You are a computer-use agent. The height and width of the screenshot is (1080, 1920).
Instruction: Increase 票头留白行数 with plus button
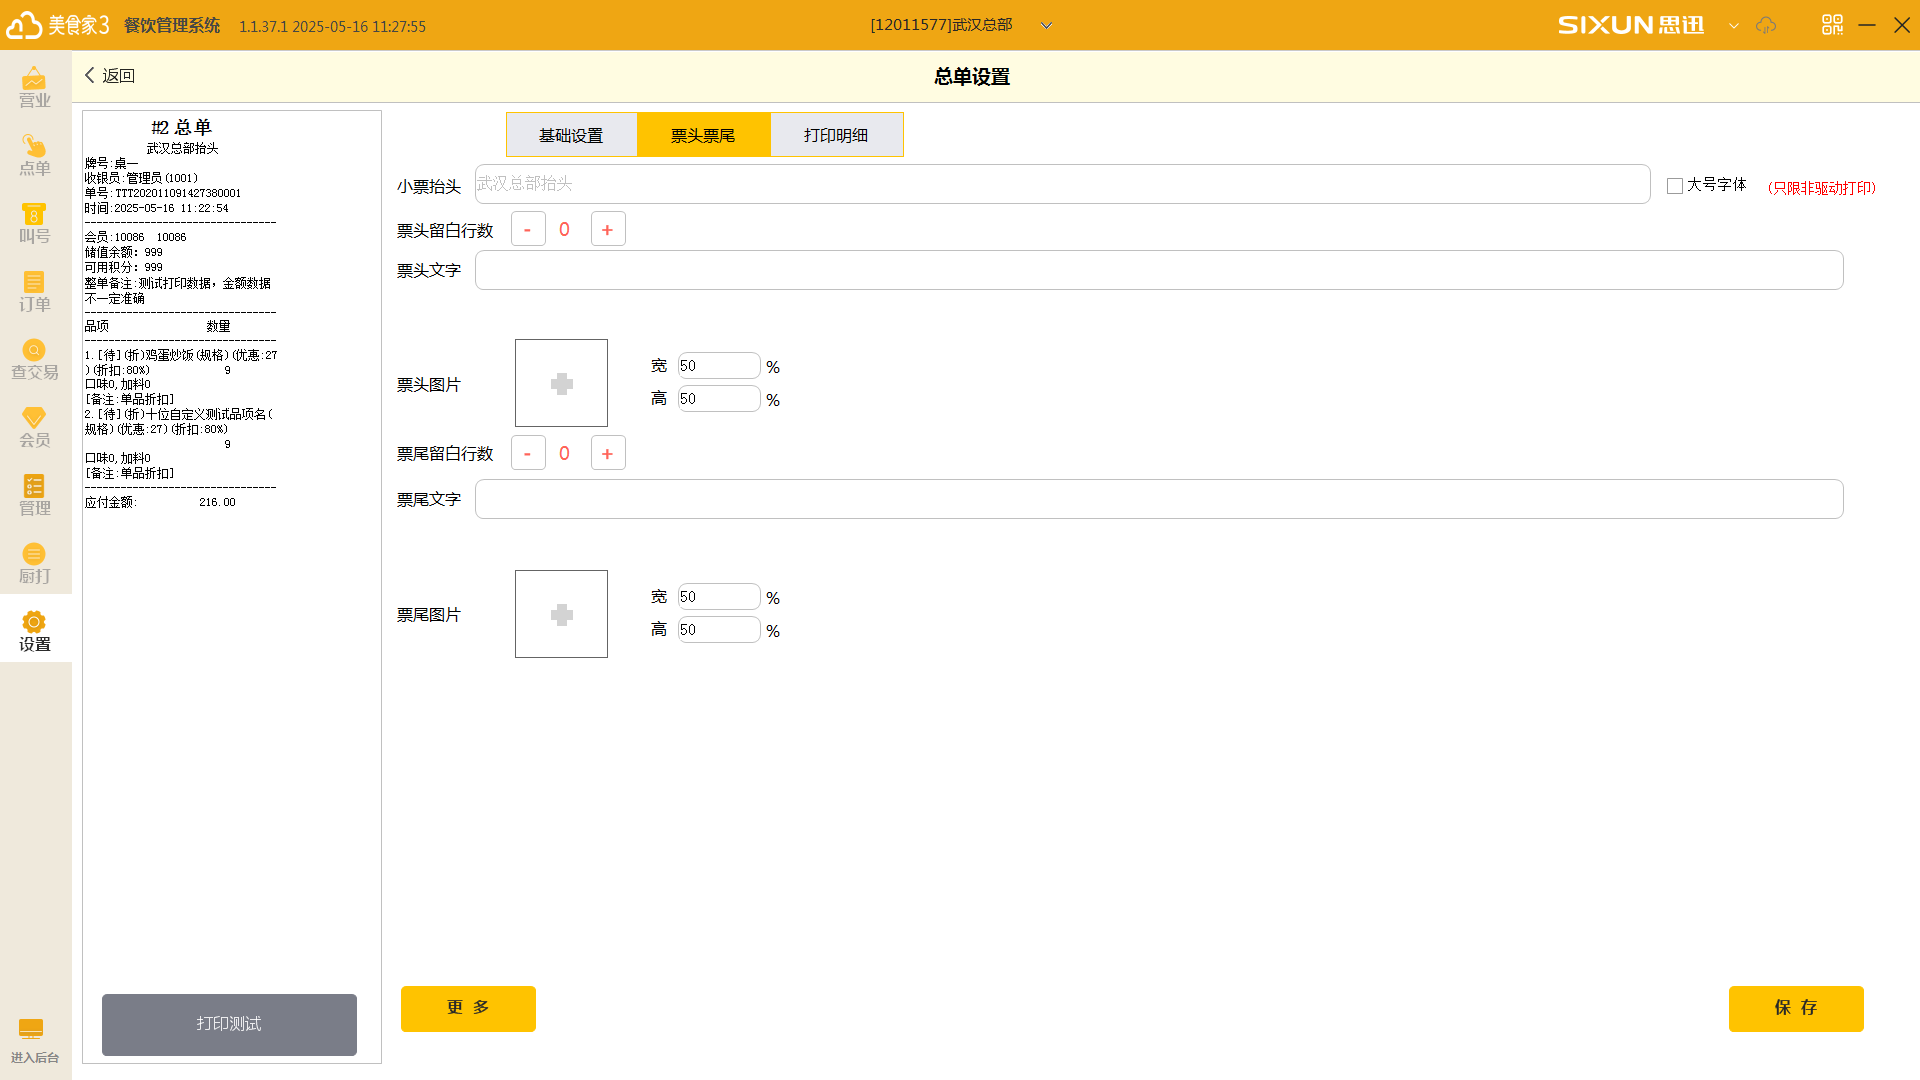click(x=608, y=229)
